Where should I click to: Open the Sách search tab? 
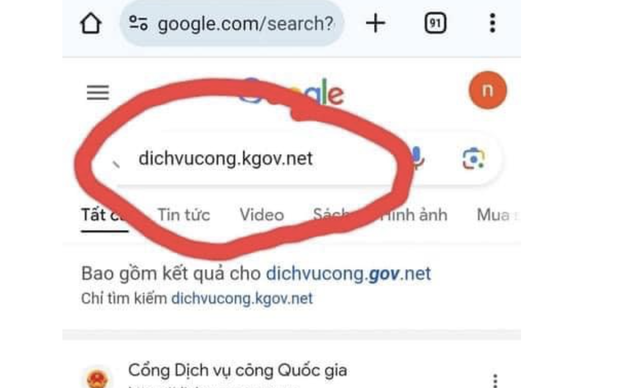point(331,215)
